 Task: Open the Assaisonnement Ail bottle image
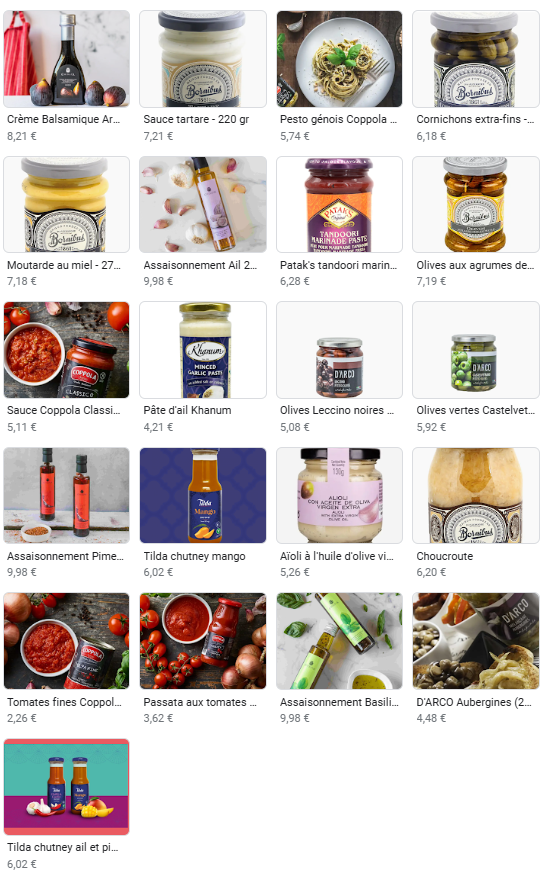(x=203, y=204)
